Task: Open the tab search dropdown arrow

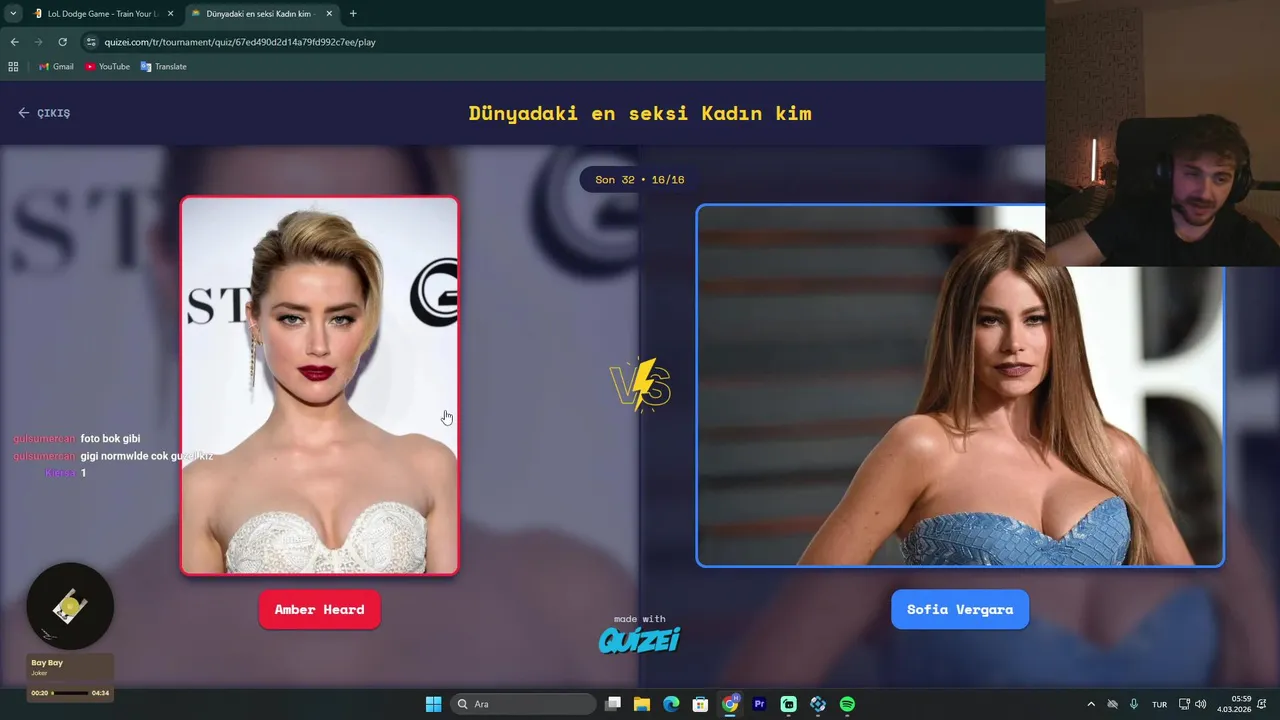Action: pos(13,14)
